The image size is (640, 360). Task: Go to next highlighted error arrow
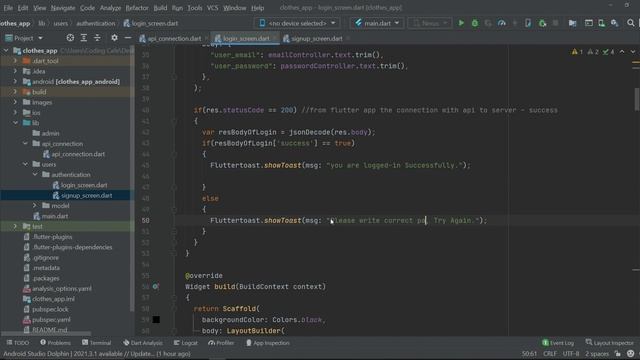633,52
